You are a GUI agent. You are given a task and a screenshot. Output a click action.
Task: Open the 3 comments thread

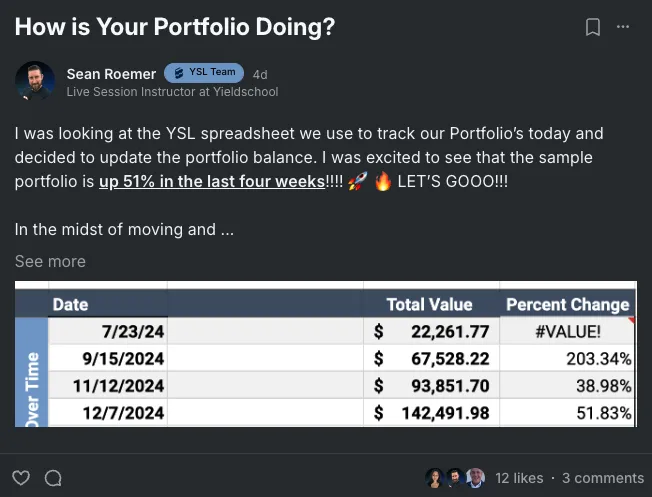[603, 478]
